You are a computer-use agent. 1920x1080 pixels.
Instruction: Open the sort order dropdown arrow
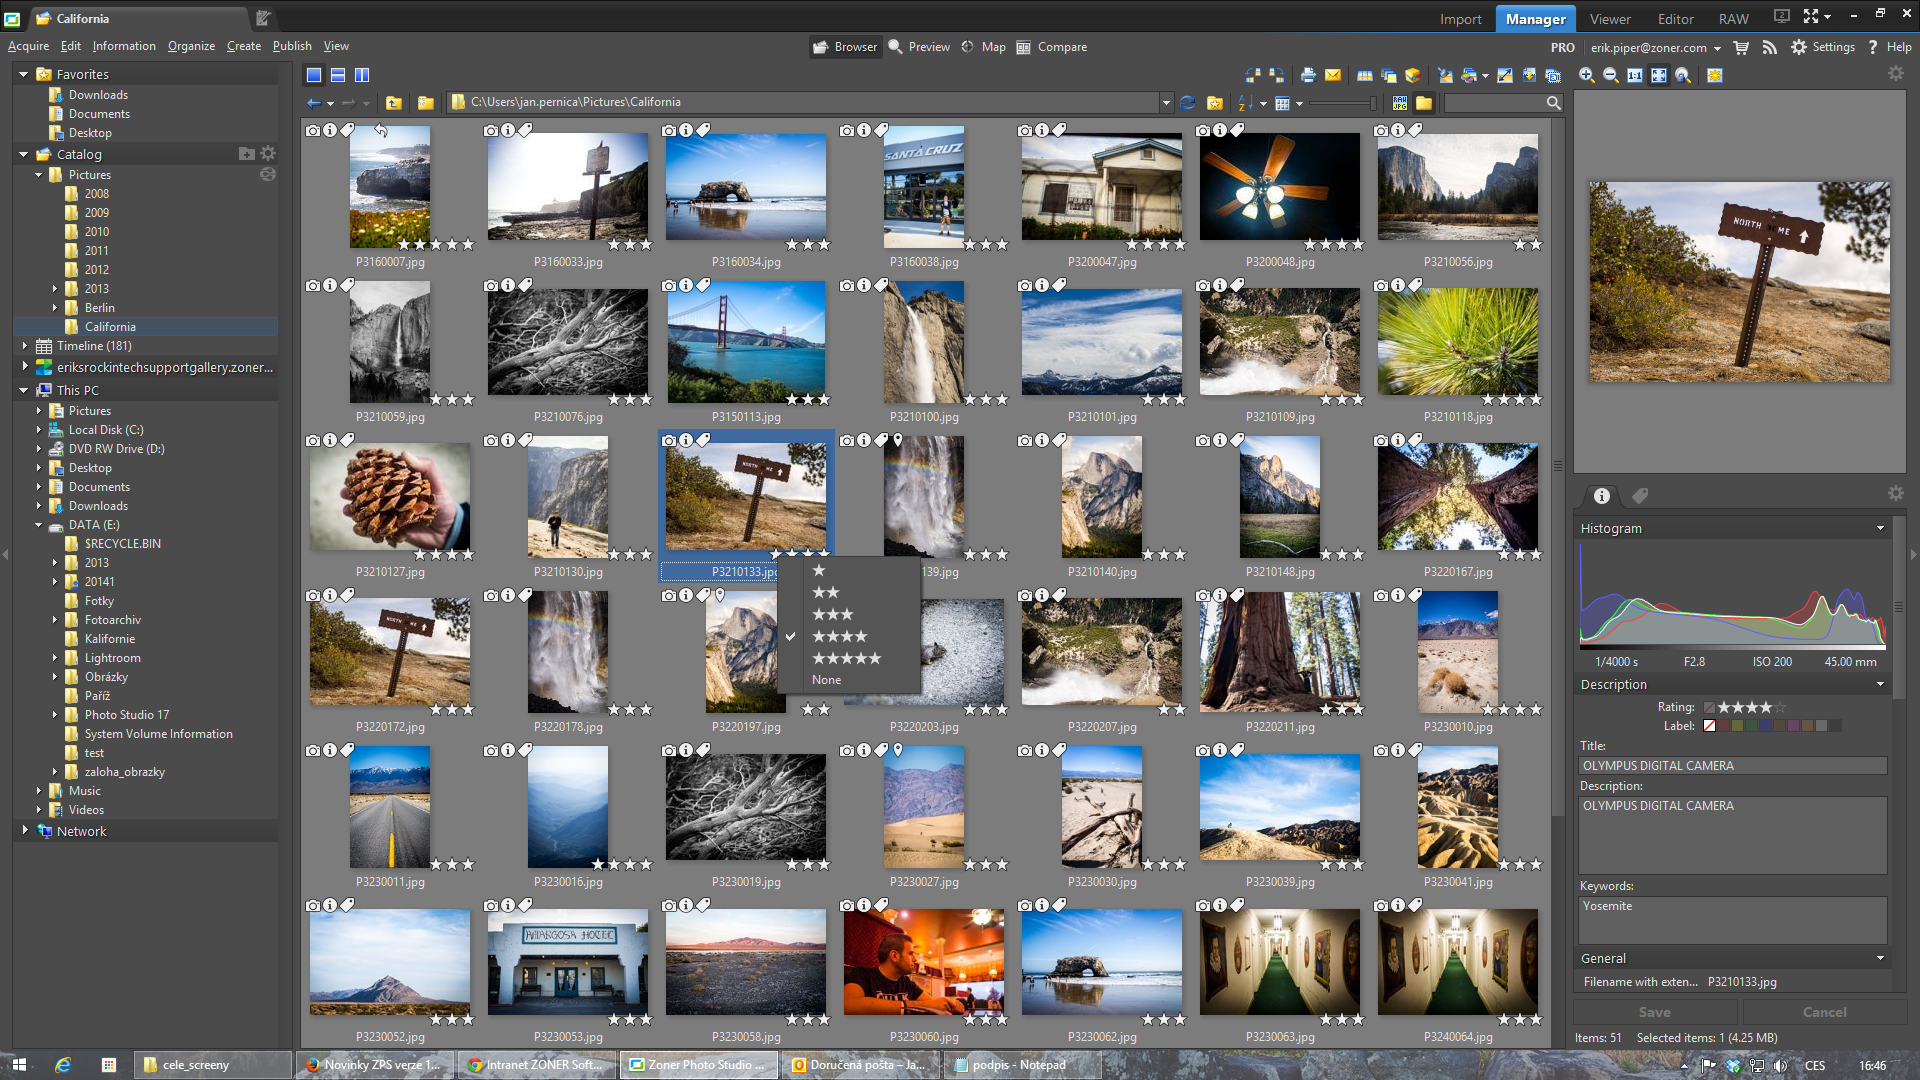click(x=1263, y=103)
